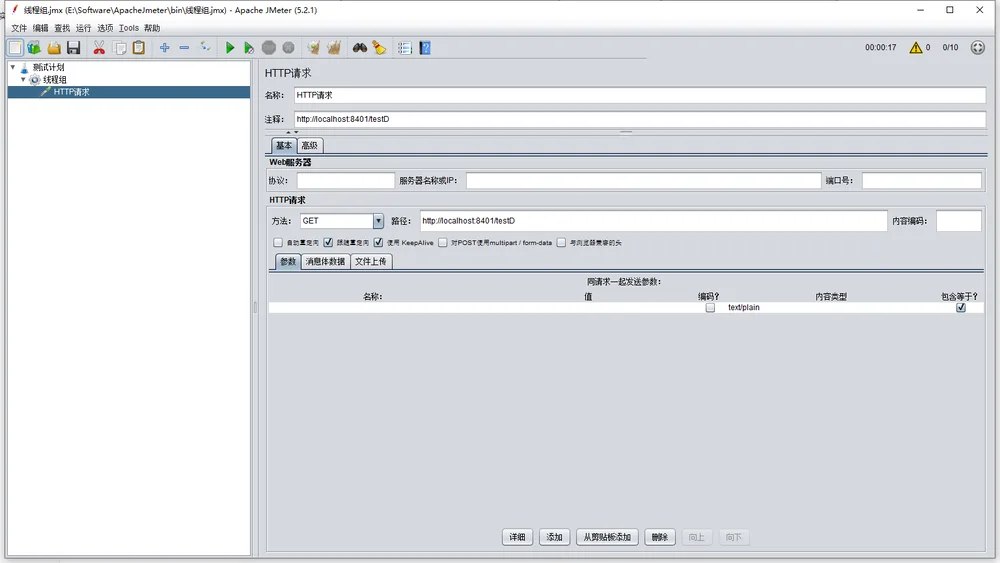Click the 名称 input field
This screenshot has width=1000, height=563.
click(640, 95)
